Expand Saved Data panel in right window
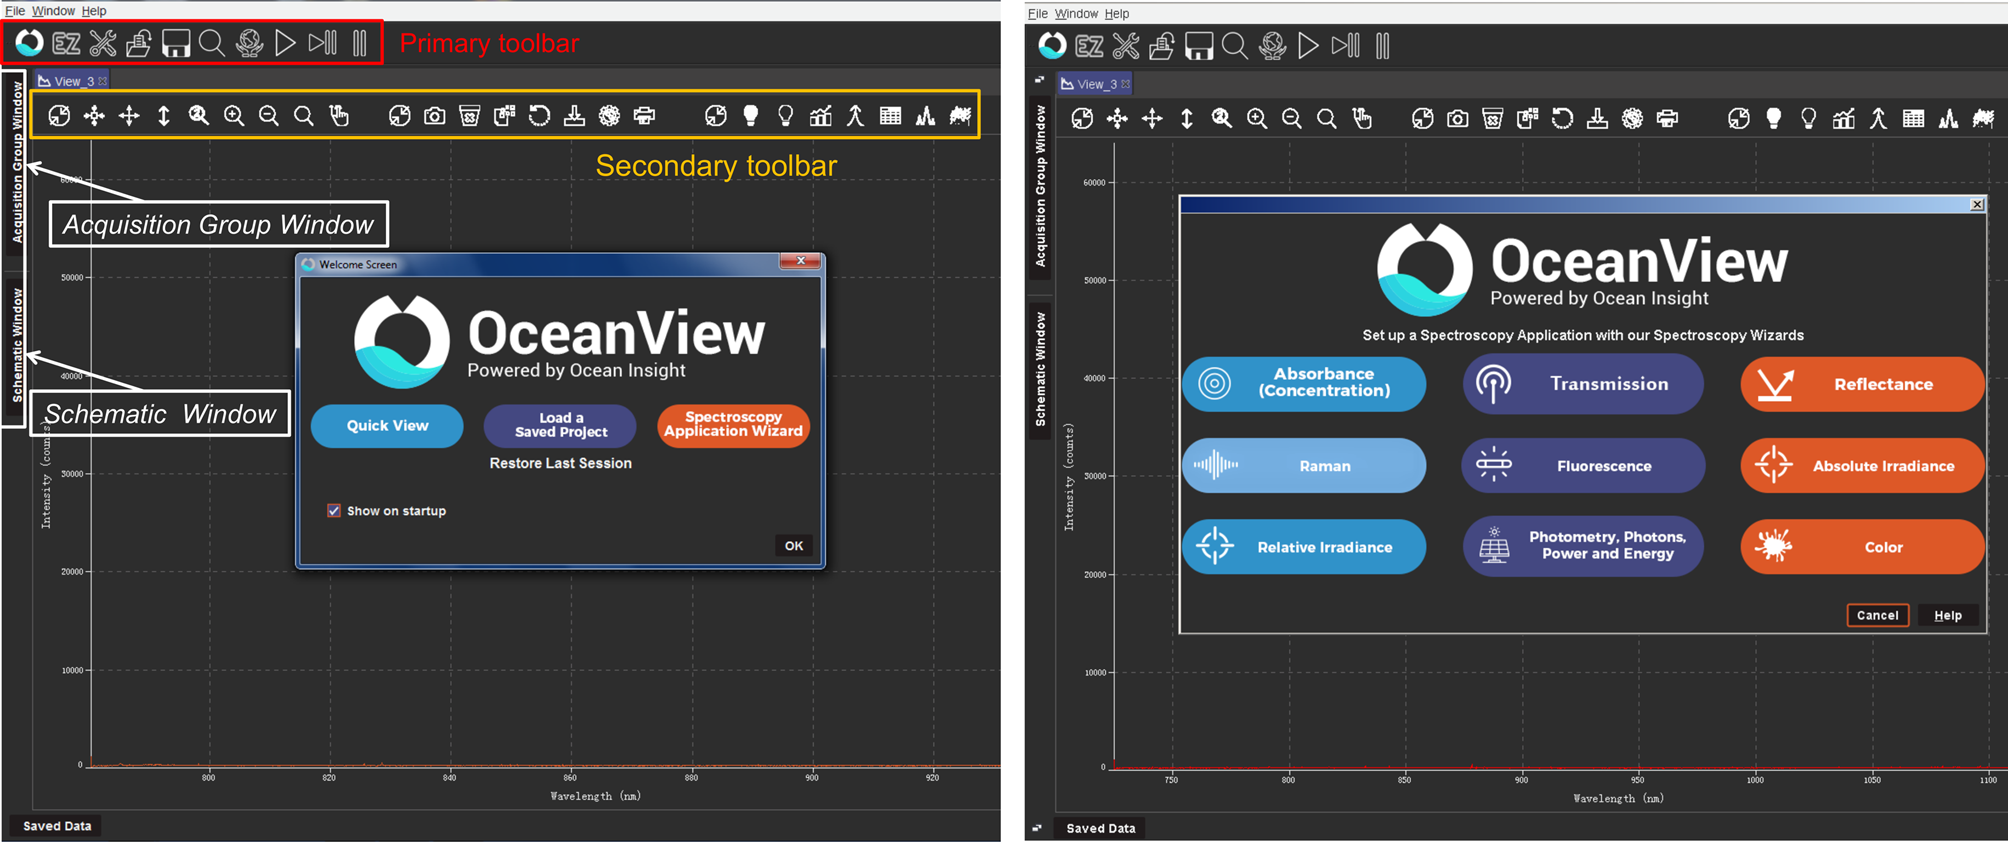Viewport: 2008px width, 842px height. click(x=1101, y=828)
